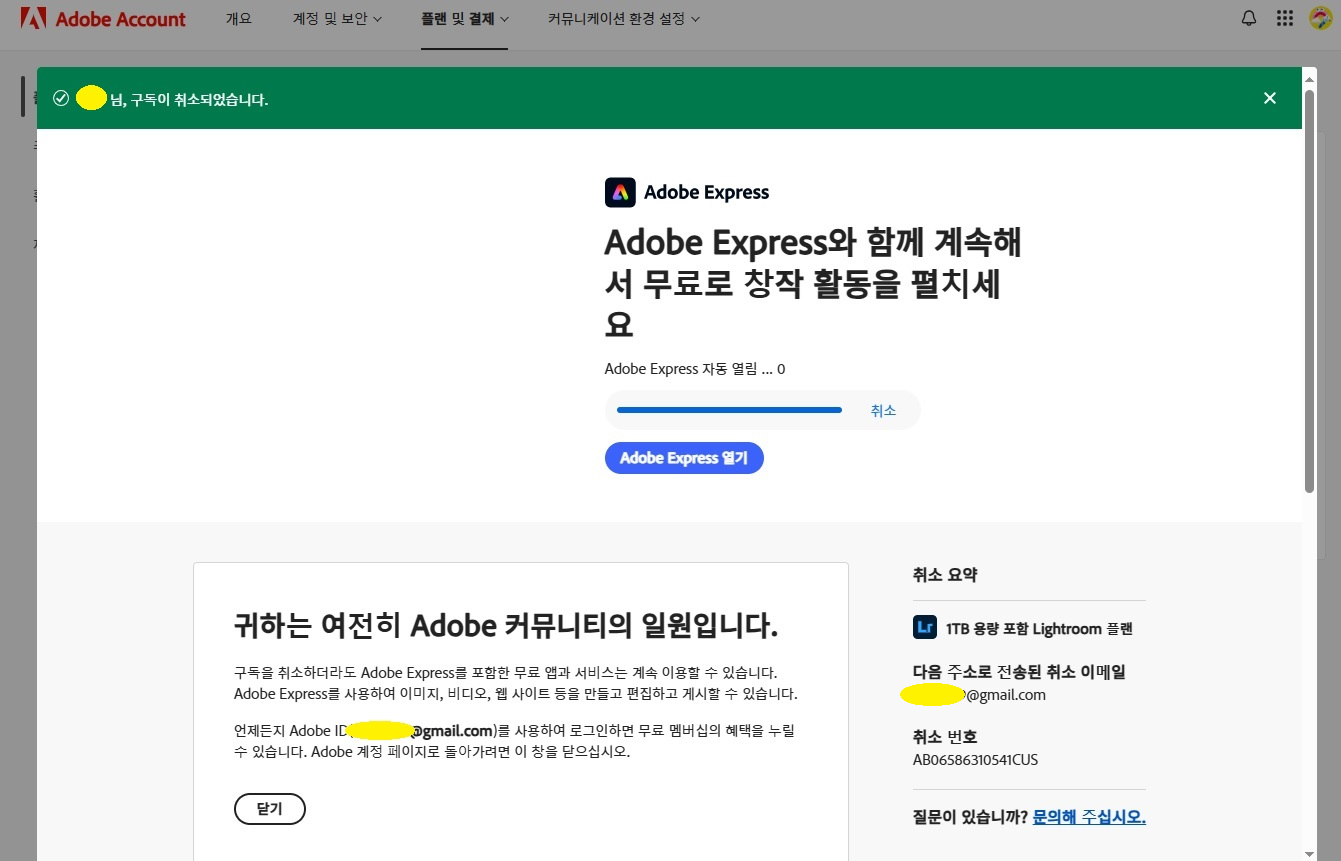
Task: Click 다음 주소로 전송된 취소 이메일 label
Action: point(1020,672)
